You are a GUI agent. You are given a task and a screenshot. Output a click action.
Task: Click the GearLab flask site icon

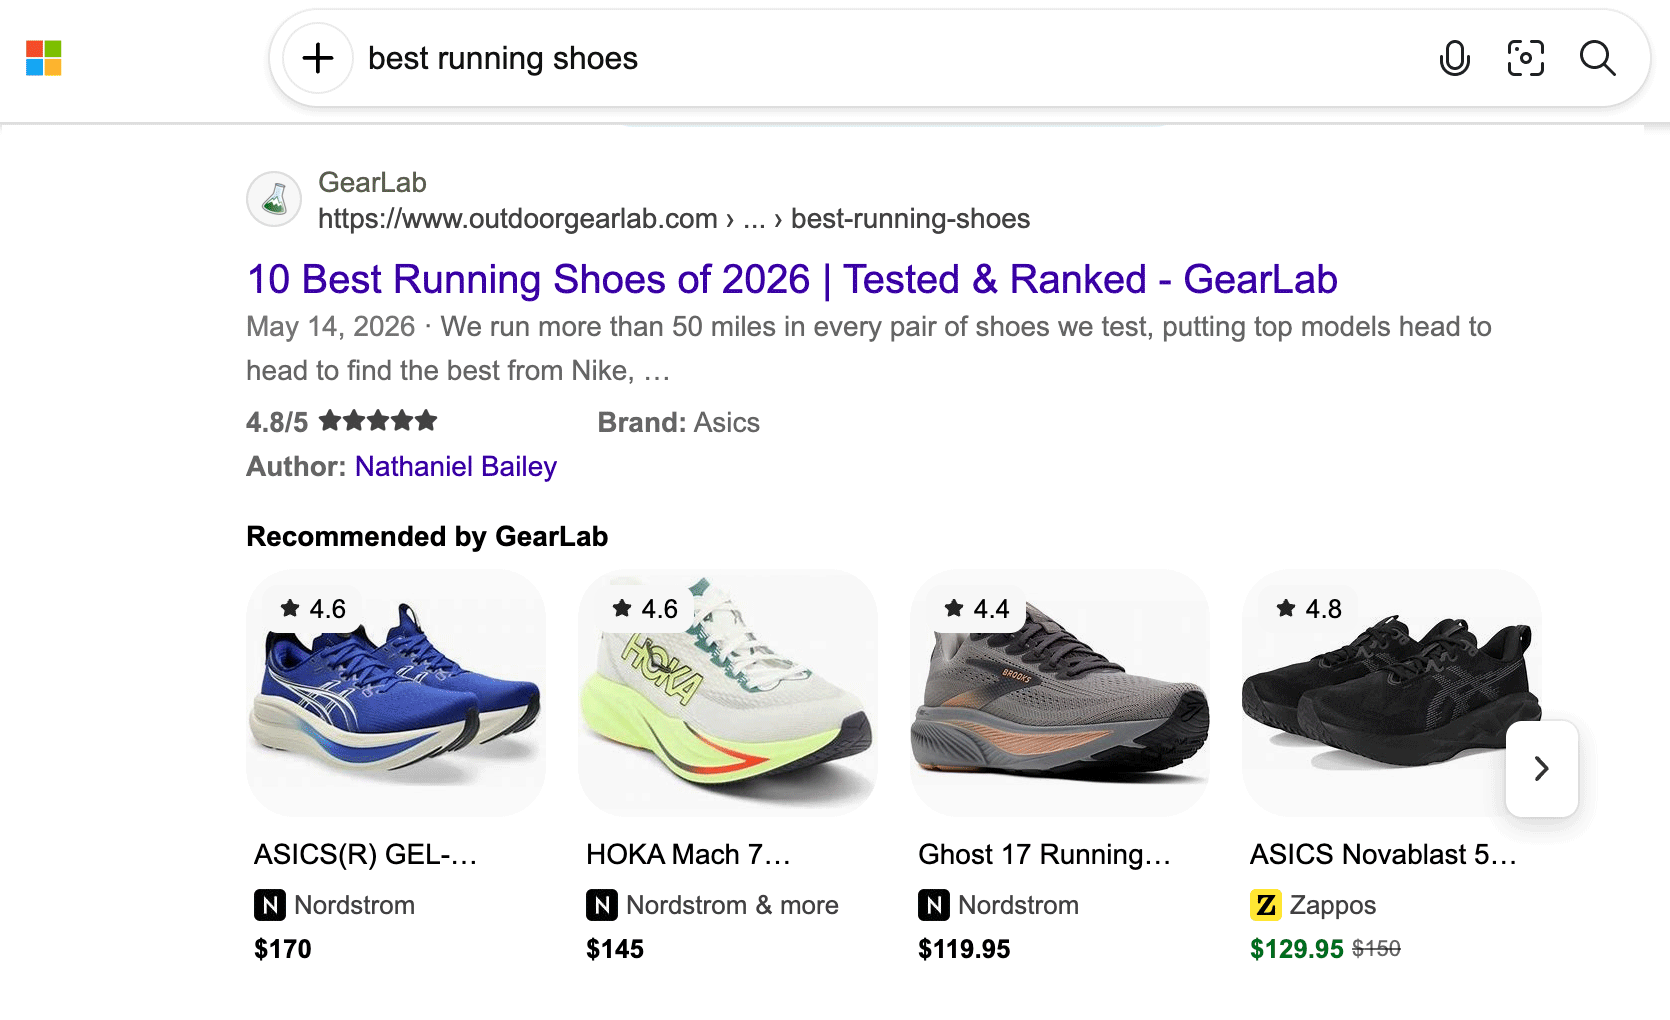[274, 199]
